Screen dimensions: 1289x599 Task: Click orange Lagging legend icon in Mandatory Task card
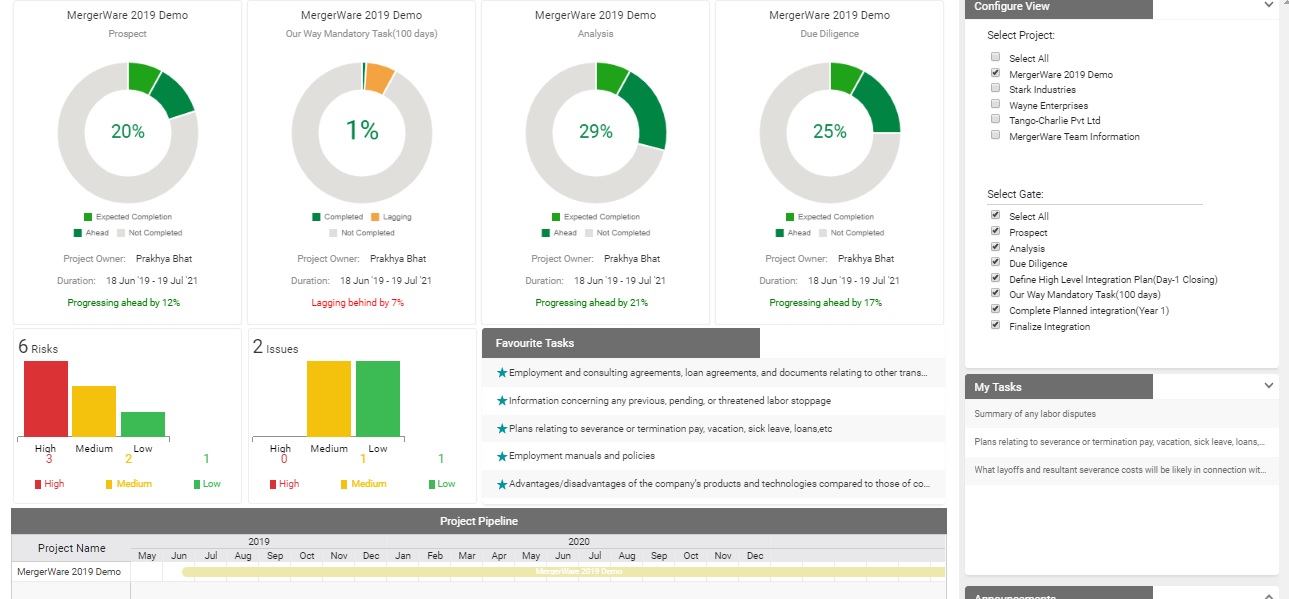375,217
